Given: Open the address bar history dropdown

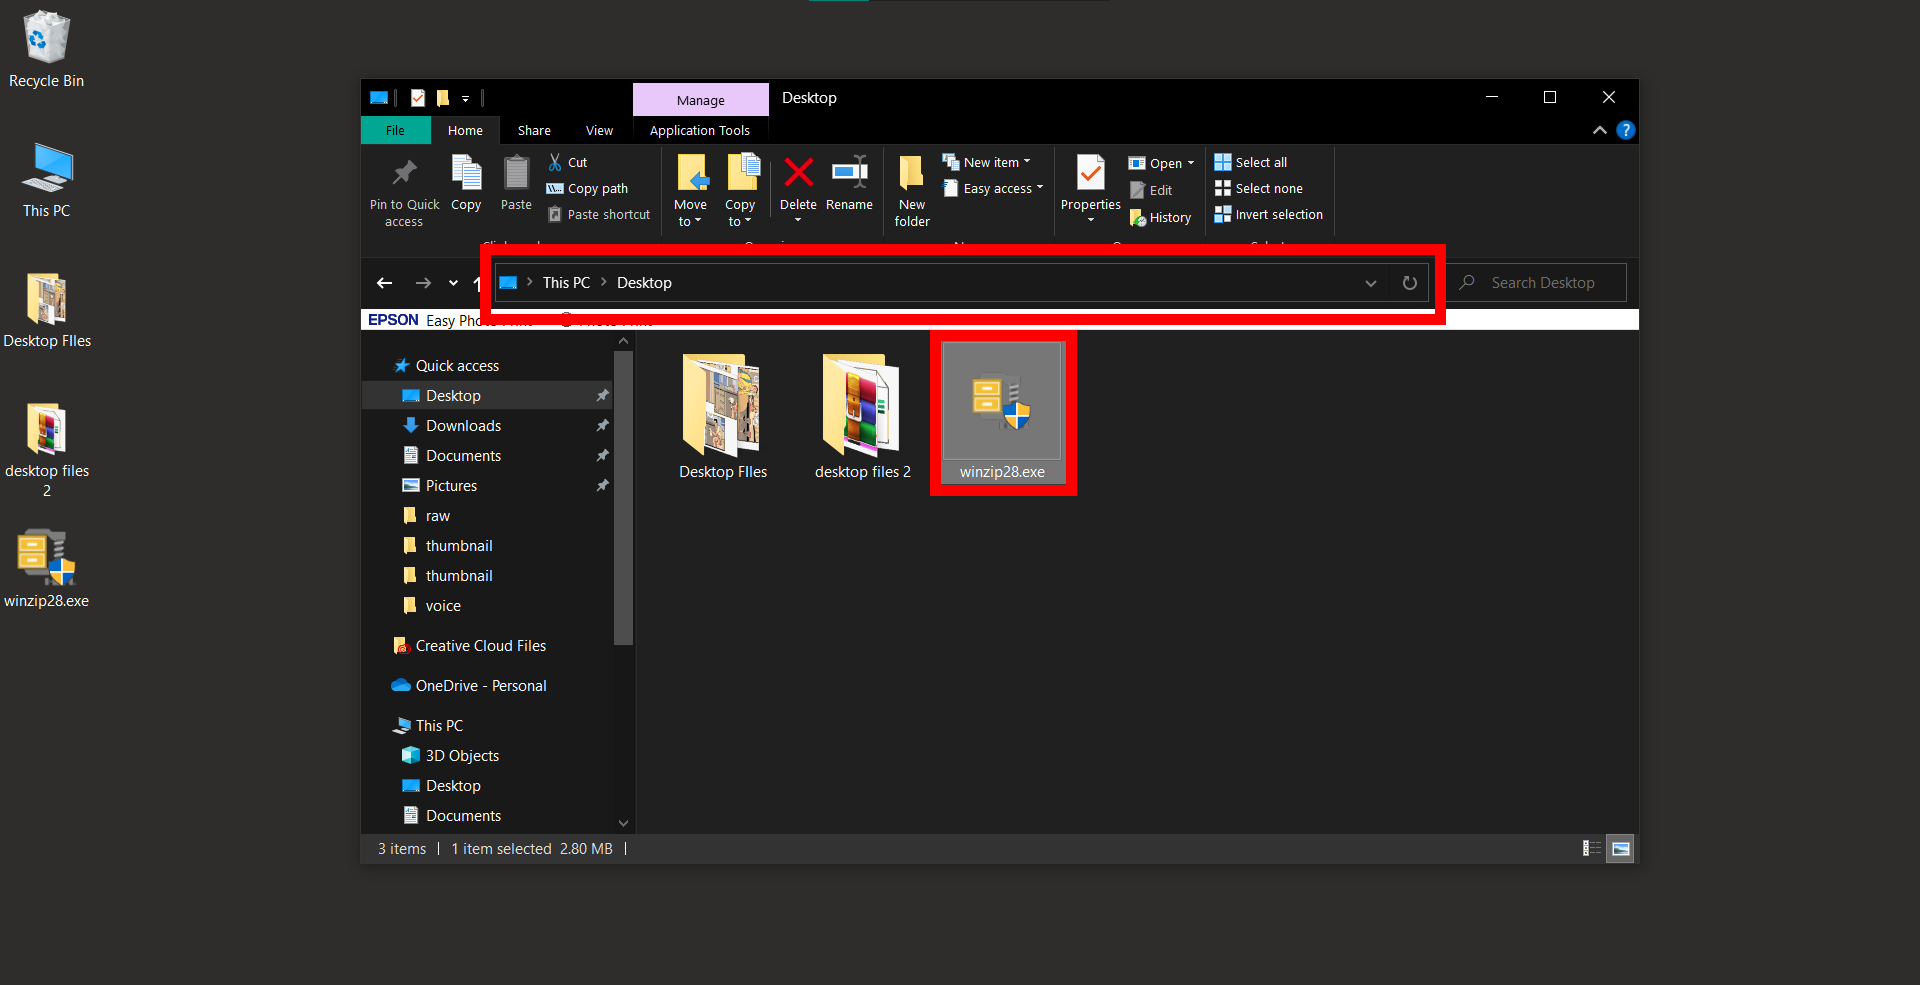Looking at the screenshot, I should (1369, 283).
